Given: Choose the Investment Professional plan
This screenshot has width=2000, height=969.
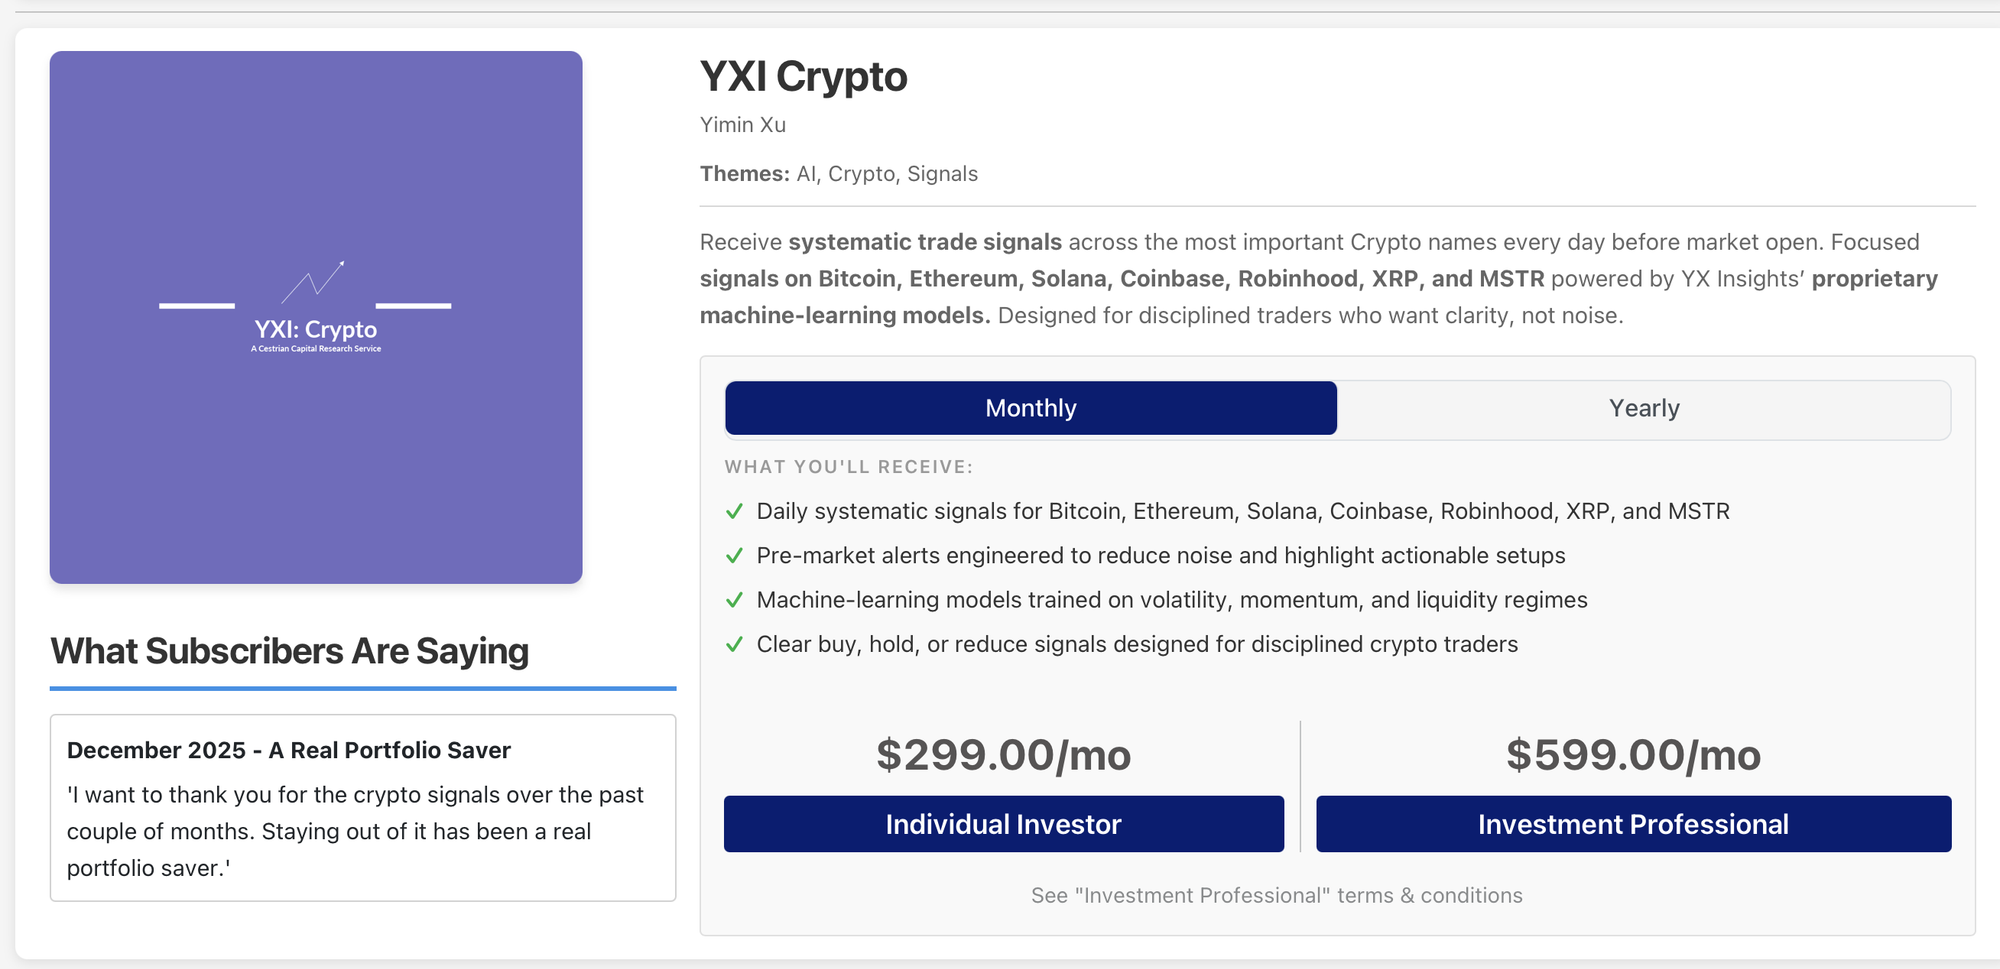Looking at the screenshot, I should click(1633, 824).
